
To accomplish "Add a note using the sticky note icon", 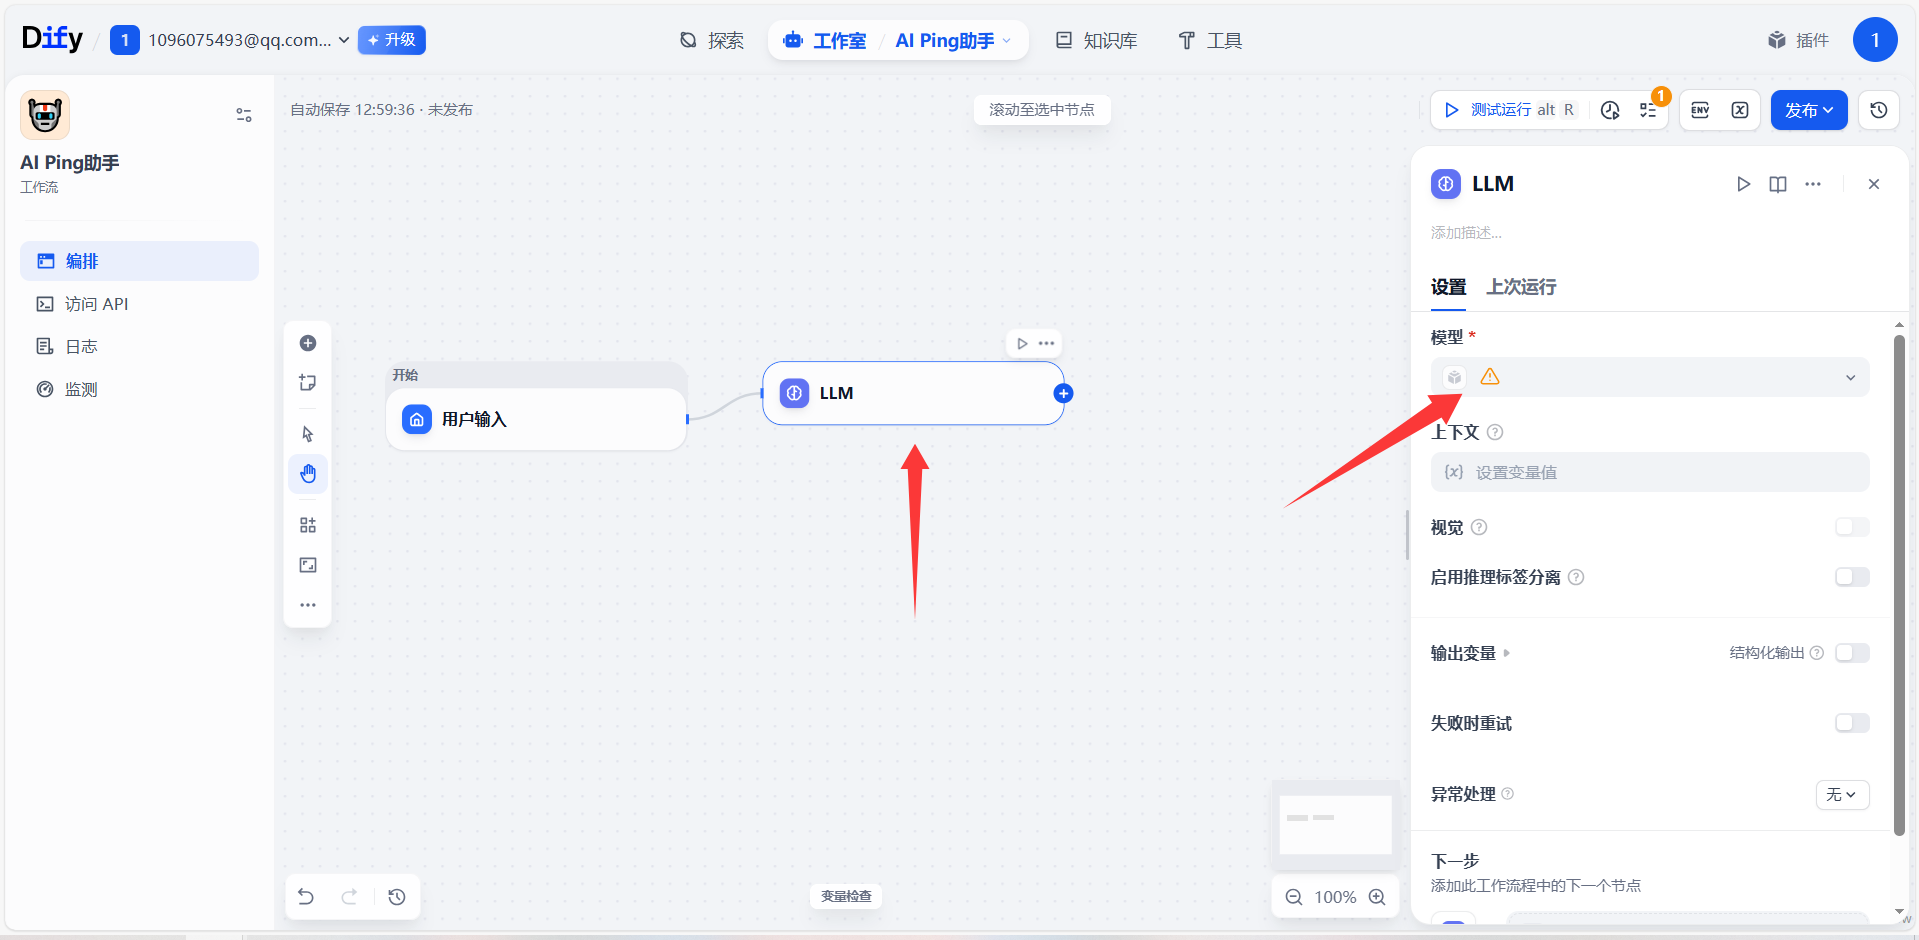I will pyautogui.click(x=308, y=383).
